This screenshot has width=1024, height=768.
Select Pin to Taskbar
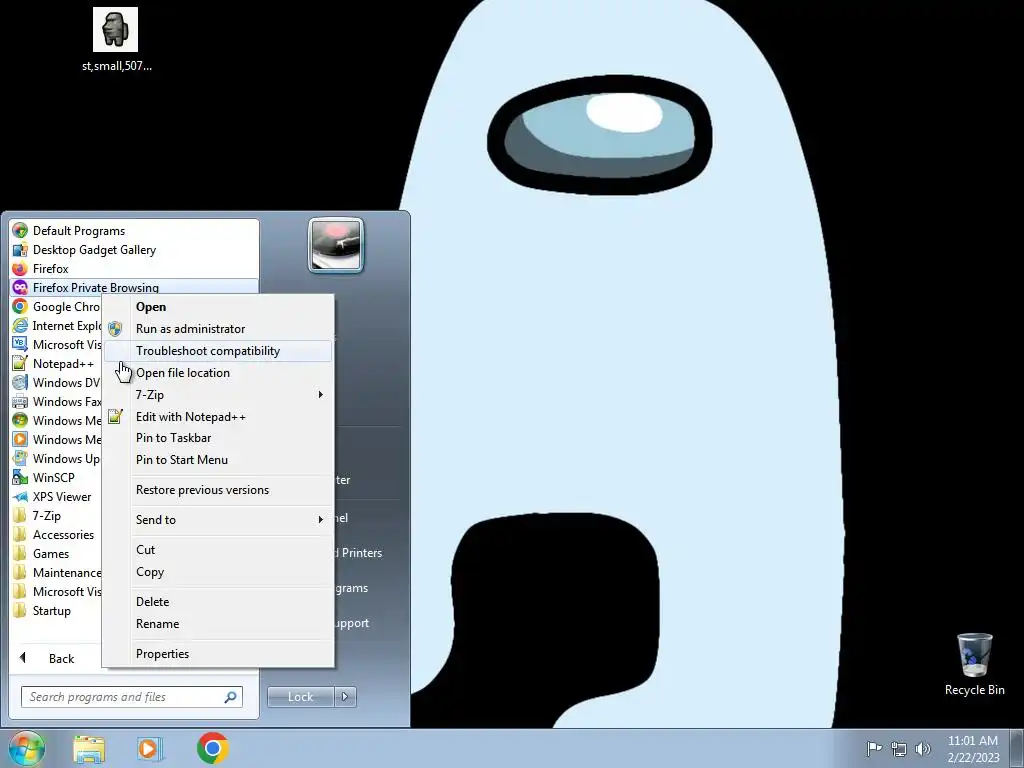218,438
